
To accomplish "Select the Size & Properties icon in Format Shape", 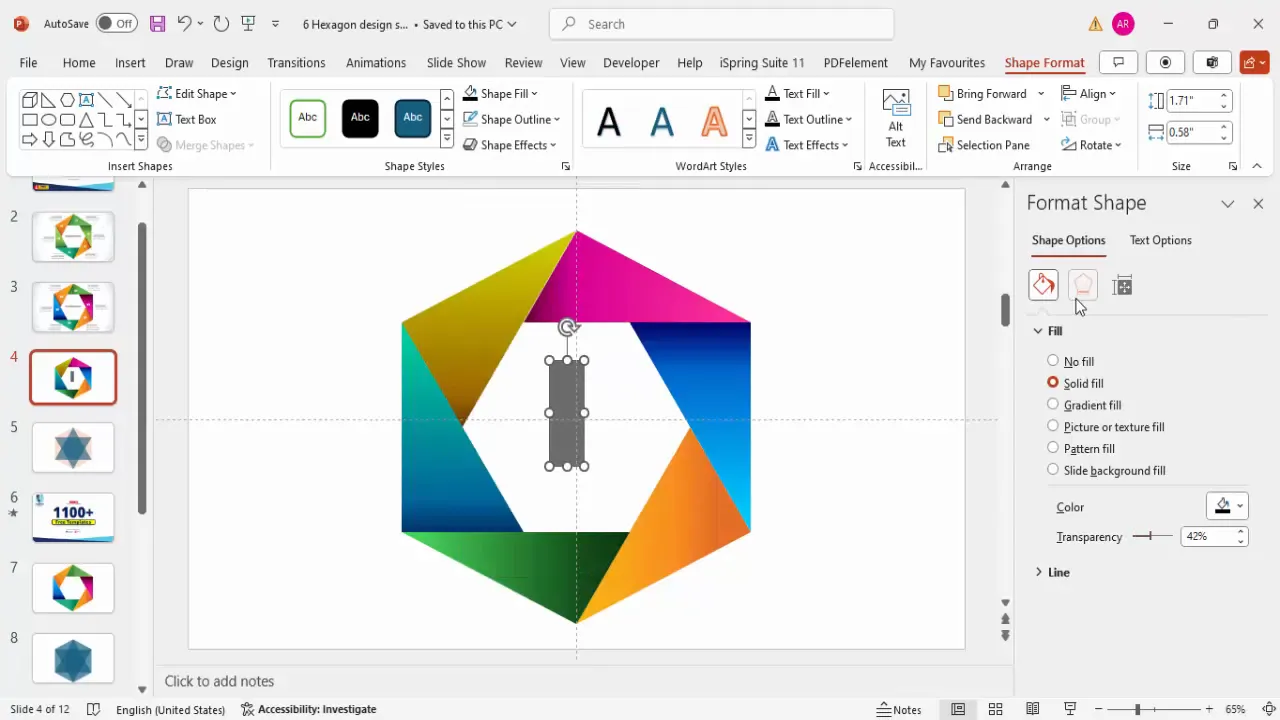I will 1122,285.
